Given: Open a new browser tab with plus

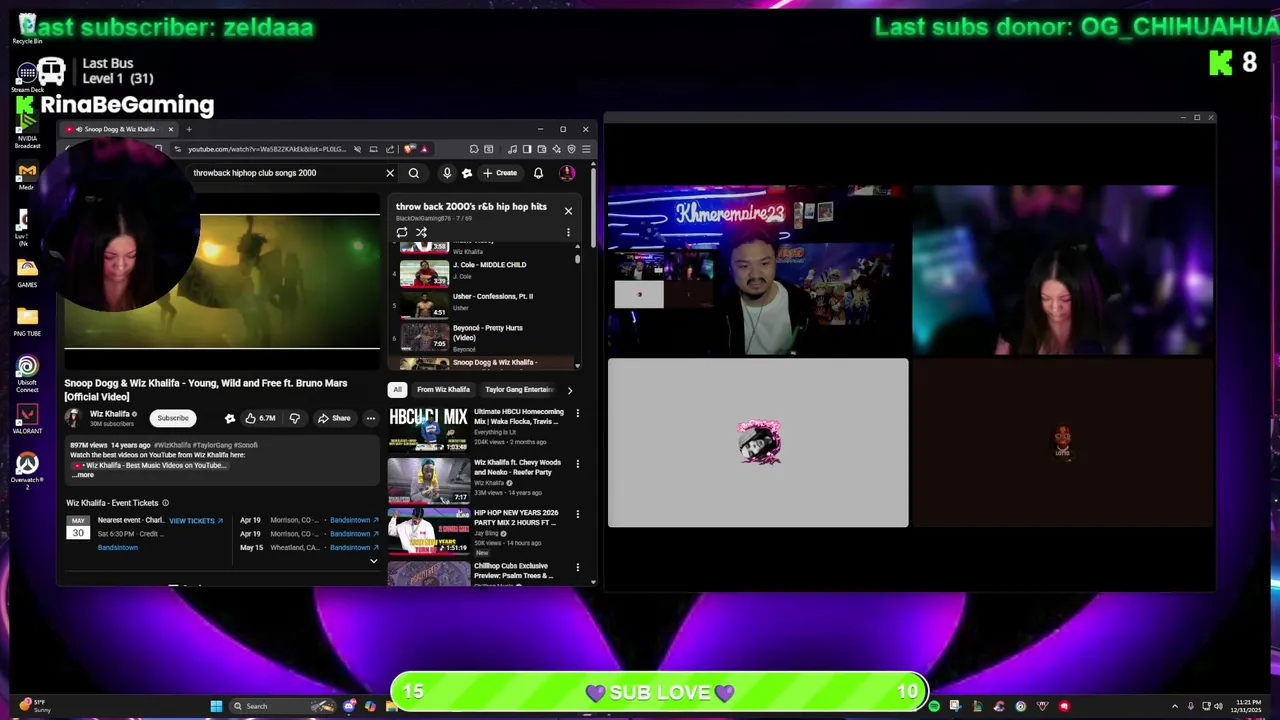Looking at the screenshot, I should pos(188,129).
